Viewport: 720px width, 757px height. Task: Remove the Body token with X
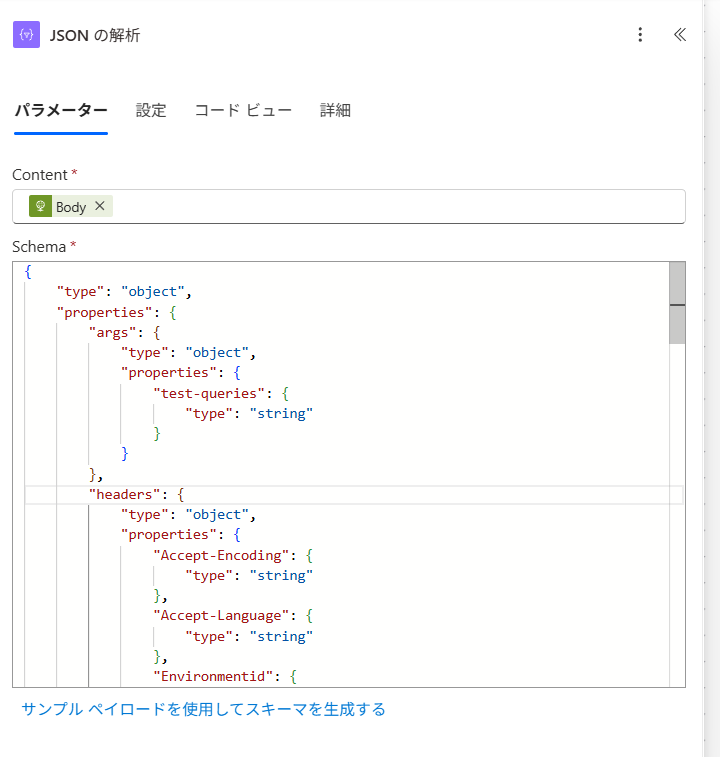99,206
